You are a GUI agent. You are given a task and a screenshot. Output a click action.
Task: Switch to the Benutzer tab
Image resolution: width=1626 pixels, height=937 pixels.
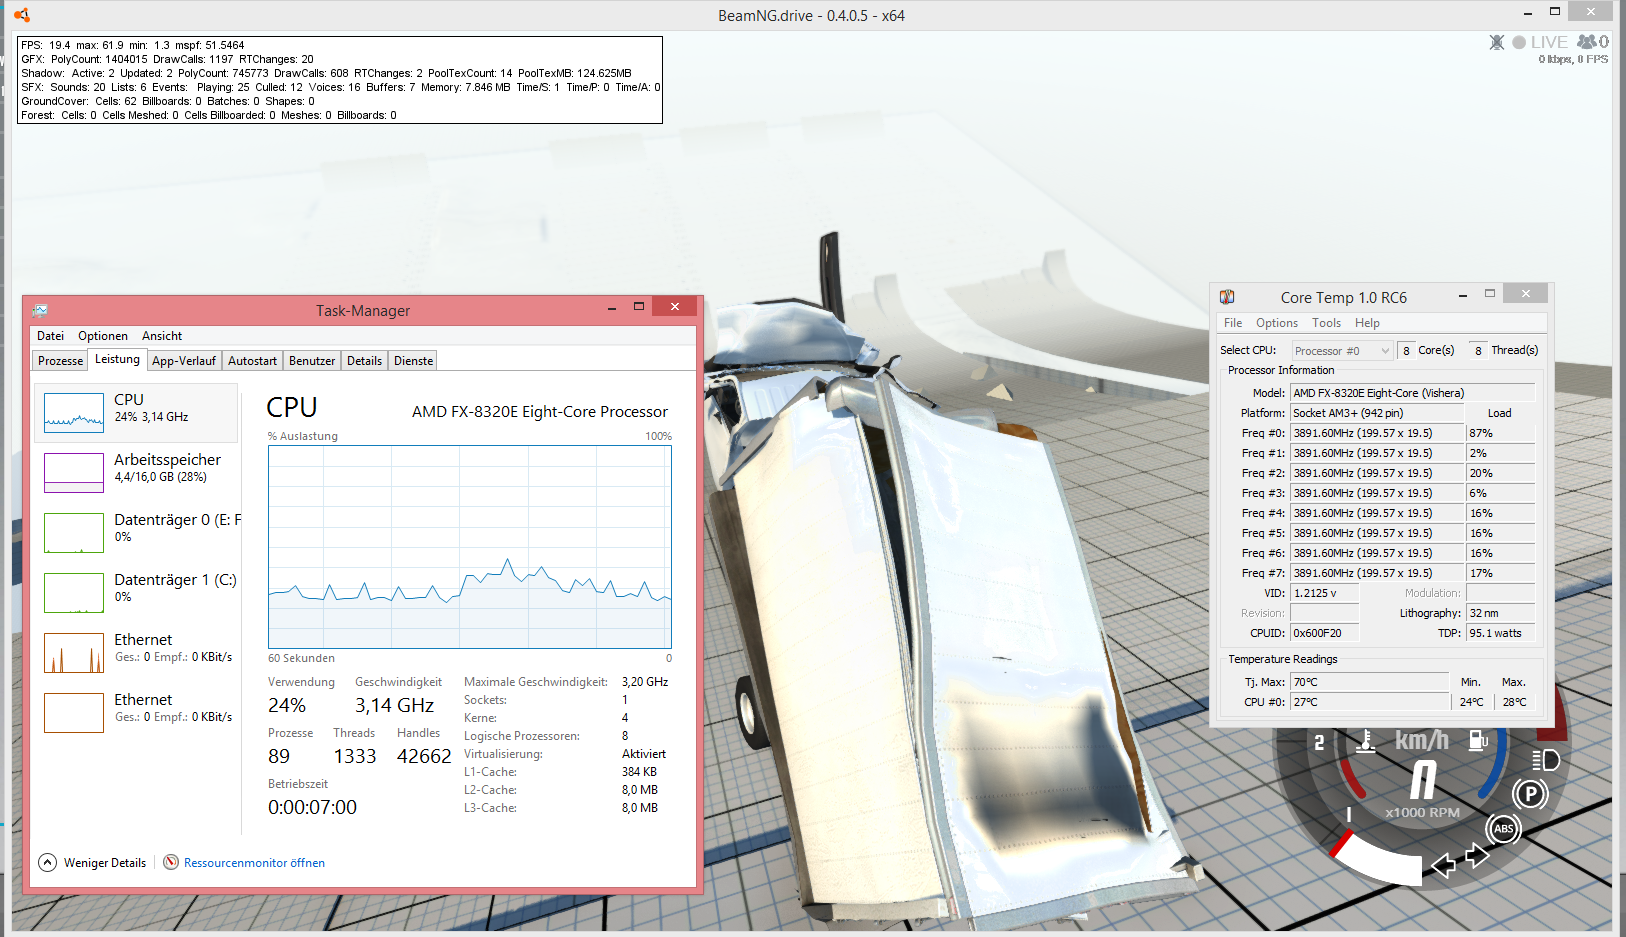pyautogui.click(x=312, y=361)
